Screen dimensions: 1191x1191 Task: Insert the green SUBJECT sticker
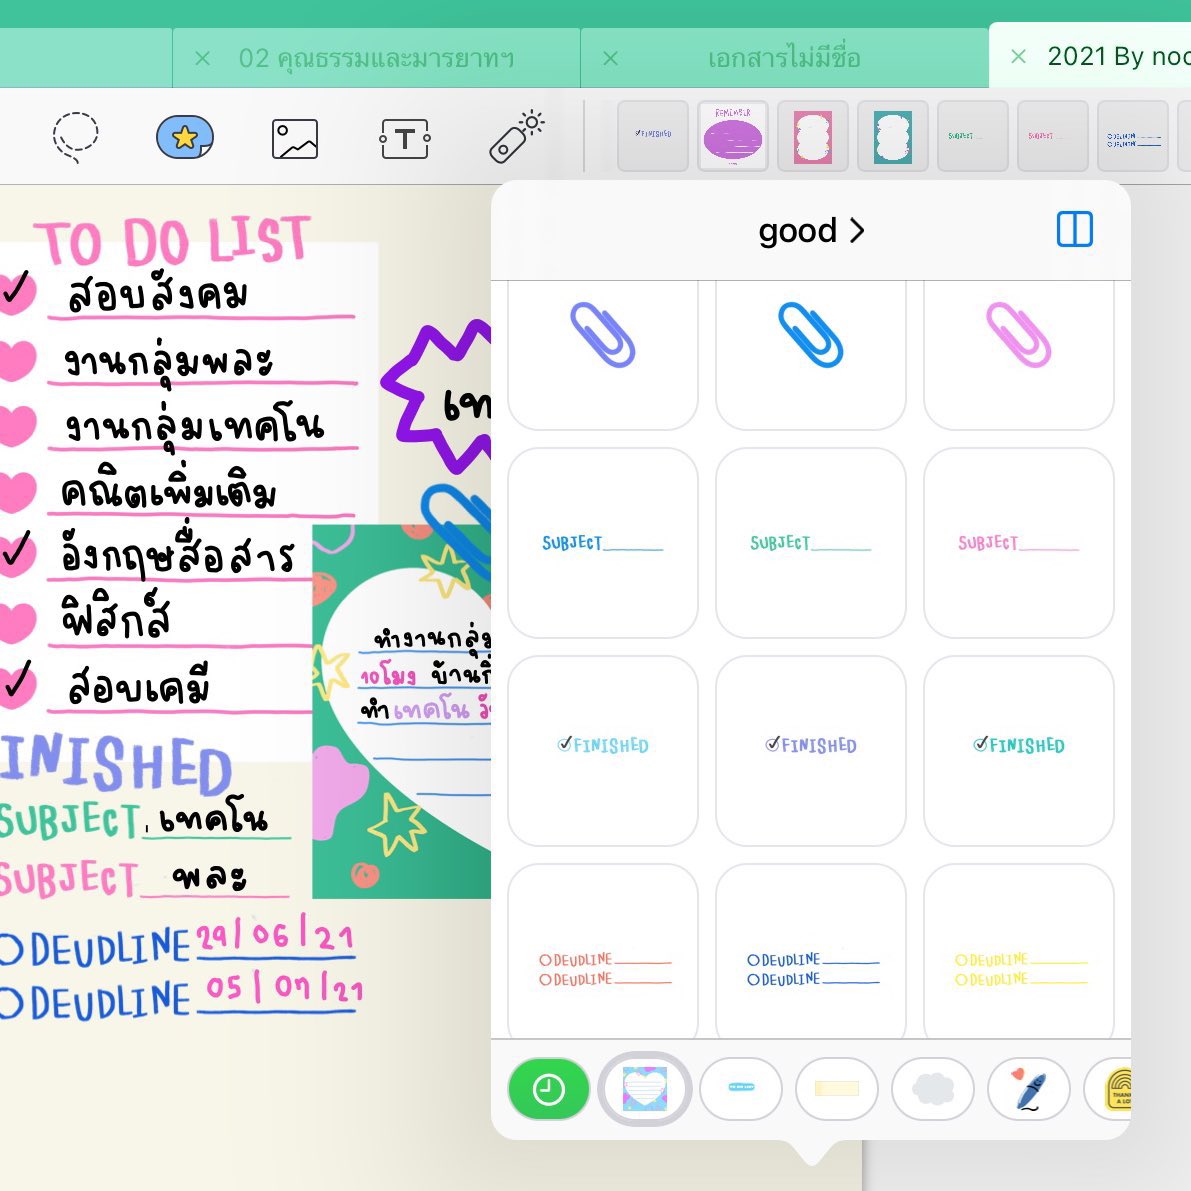pos(810,543)
